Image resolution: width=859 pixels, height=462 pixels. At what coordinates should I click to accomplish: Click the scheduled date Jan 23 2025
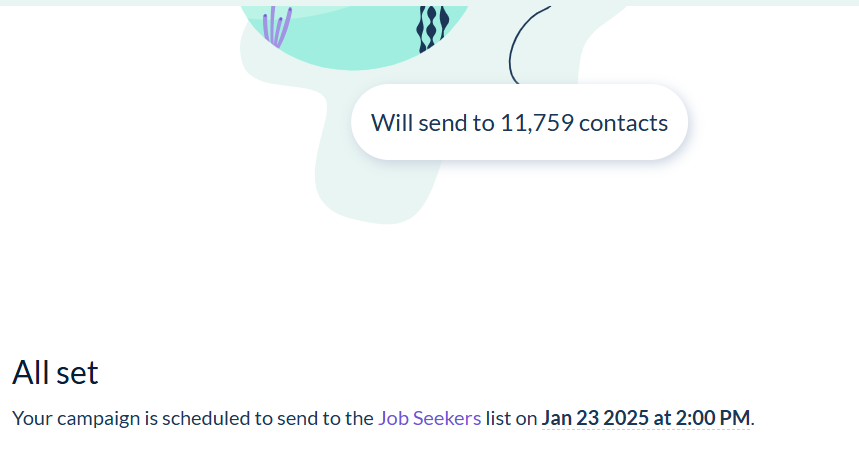pos(596,418)
